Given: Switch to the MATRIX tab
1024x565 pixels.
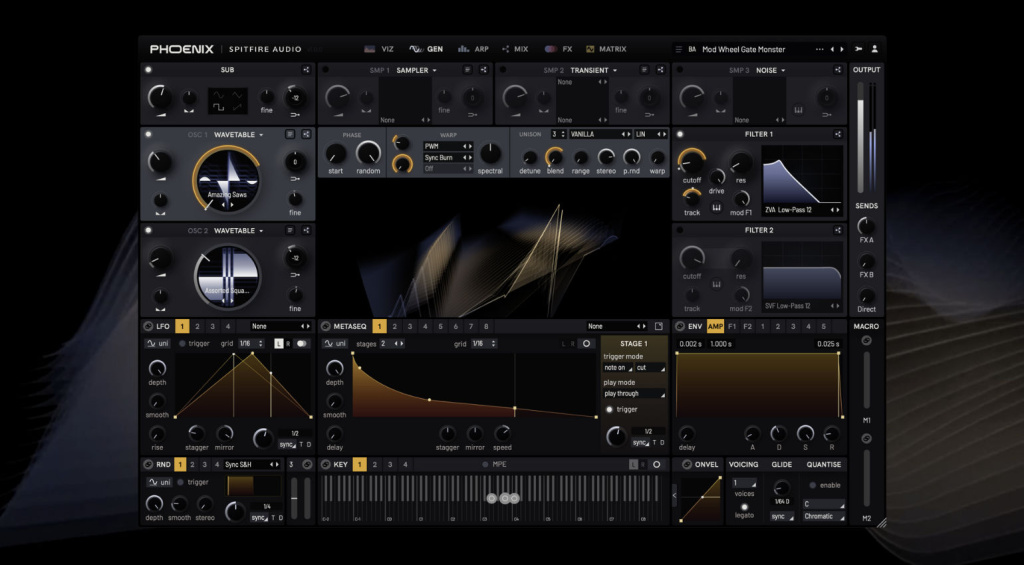Looking at the screenshot, I should click(x=606, y=49).
